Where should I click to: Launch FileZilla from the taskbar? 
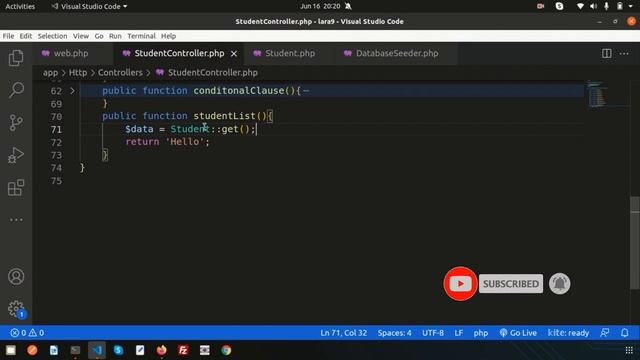click(183, 350)
